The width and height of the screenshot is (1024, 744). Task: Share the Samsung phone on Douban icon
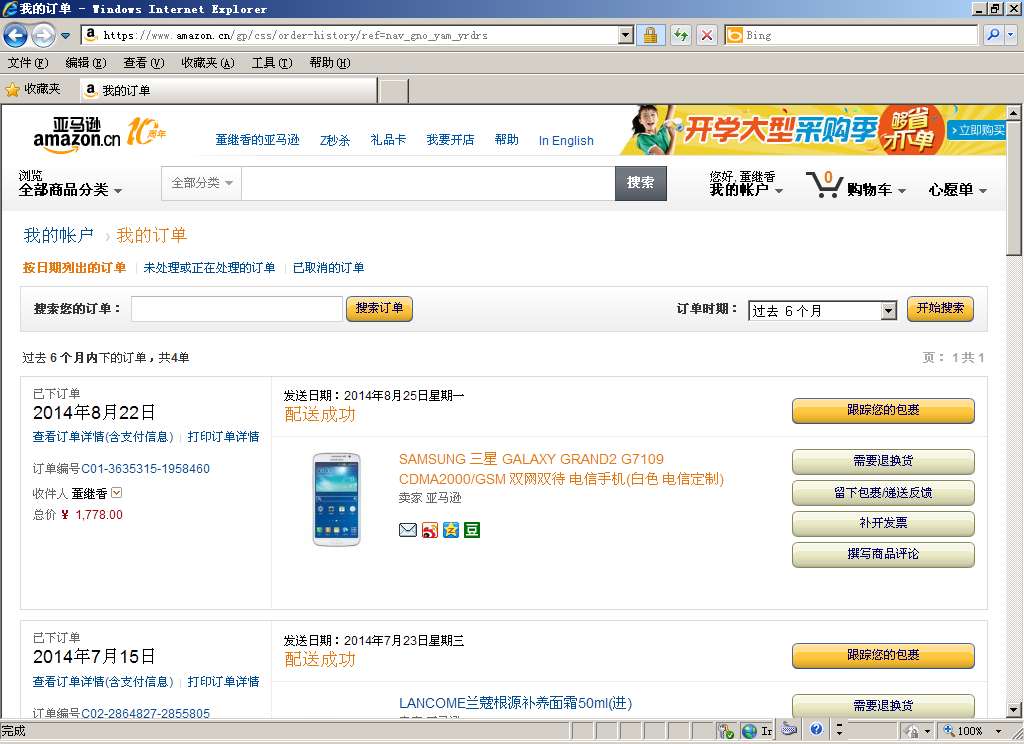click(x=472, y=530)
